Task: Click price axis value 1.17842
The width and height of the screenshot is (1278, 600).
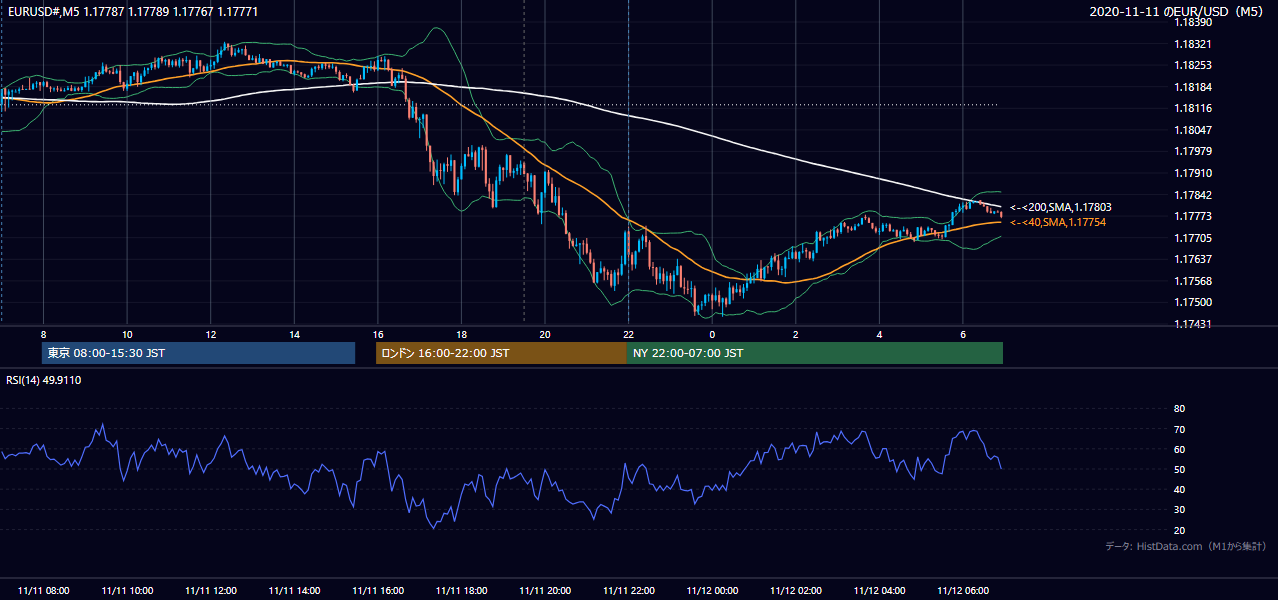Action: [1194, 195]
